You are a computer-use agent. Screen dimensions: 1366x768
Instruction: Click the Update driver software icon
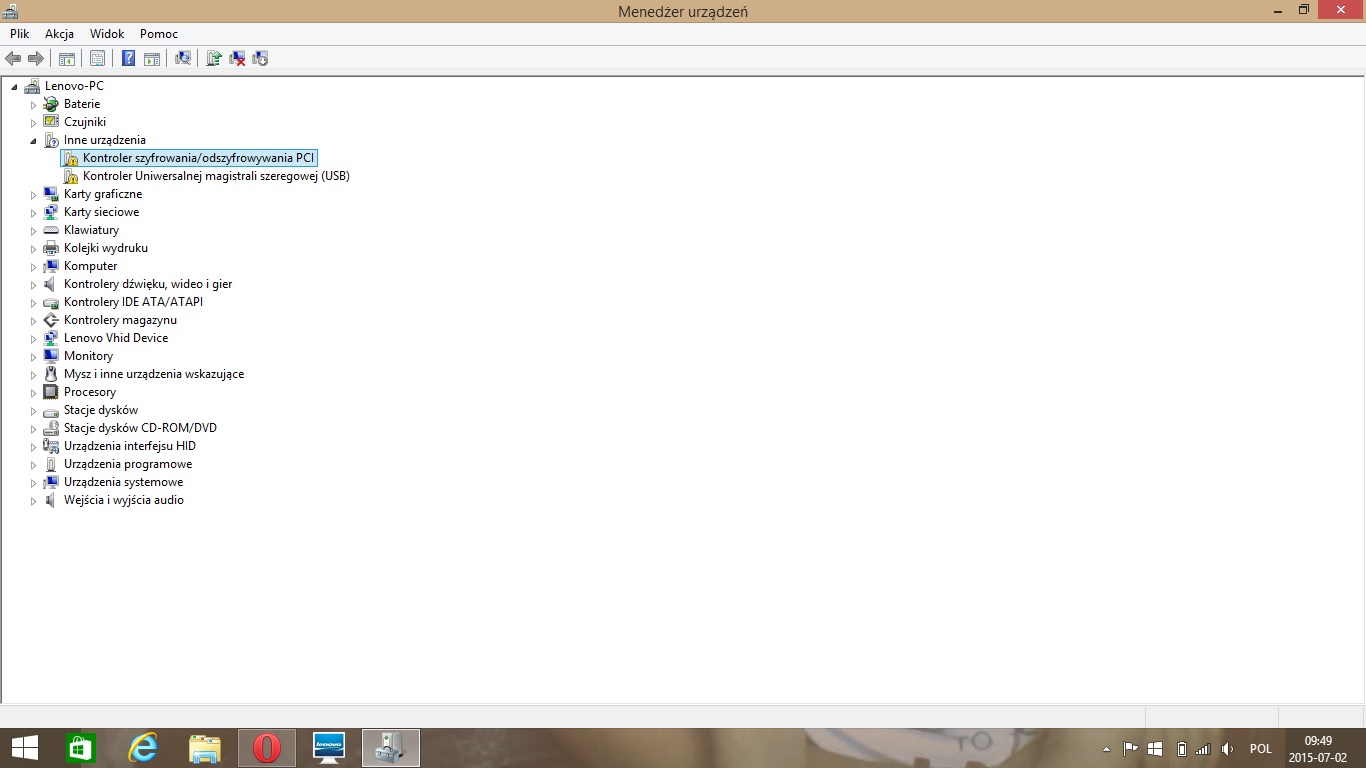point(213,58)
